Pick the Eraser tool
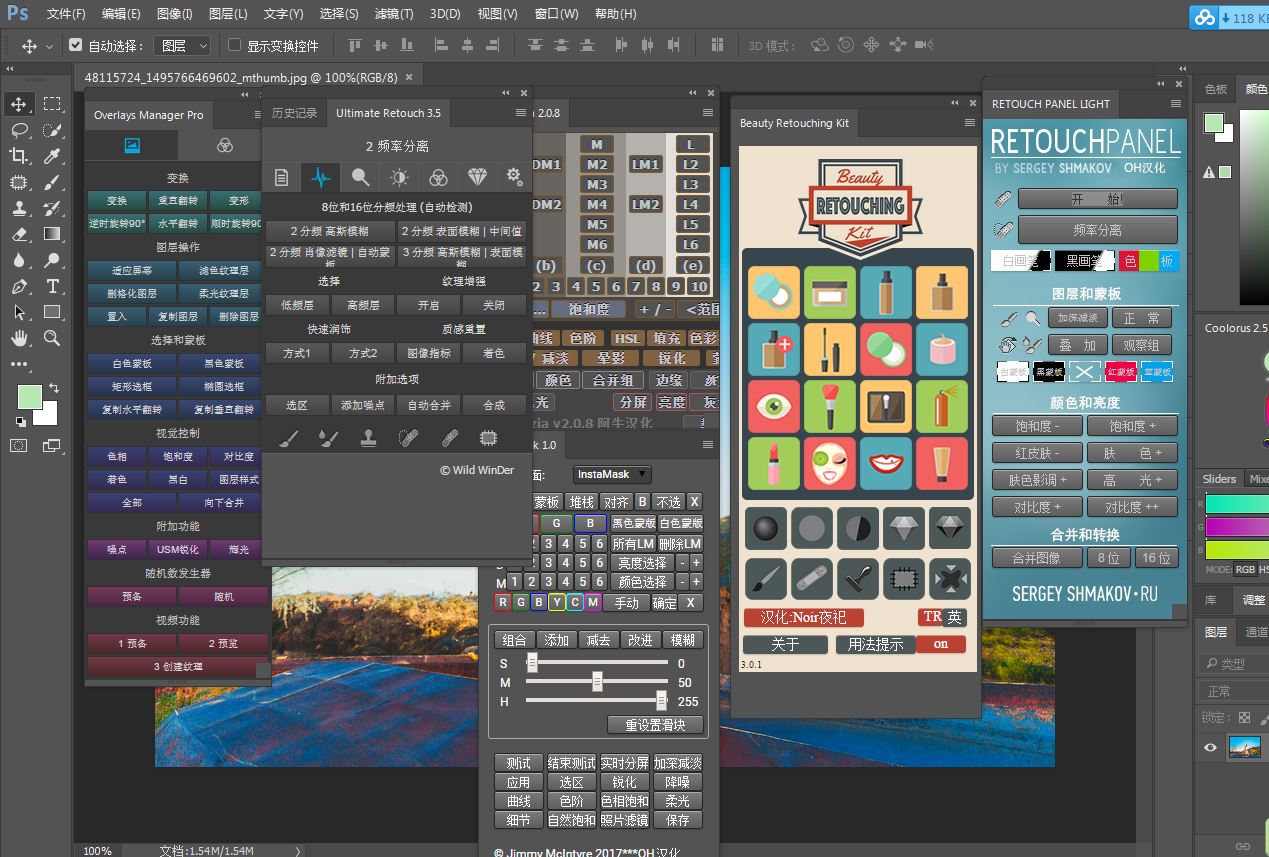 tap(19, 234)
